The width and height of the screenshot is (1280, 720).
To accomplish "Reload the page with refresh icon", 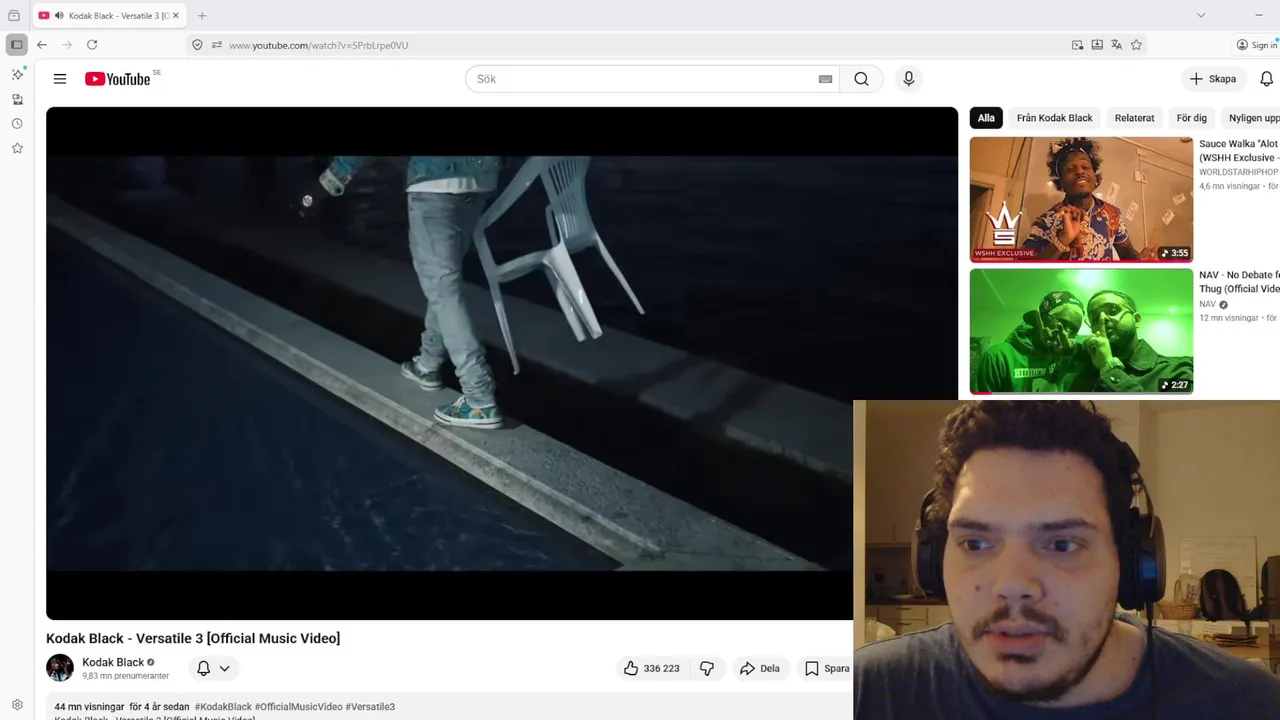I will click(92, 45).
